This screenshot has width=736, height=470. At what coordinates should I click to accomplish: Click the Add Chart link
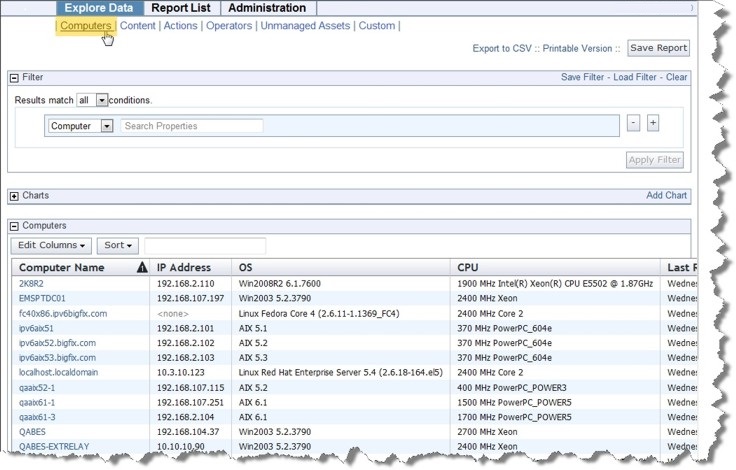(666, 196)
